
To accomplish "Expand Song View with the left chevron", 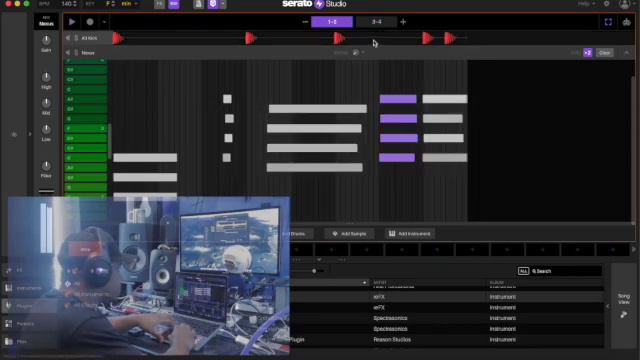I will click(608, 306).
